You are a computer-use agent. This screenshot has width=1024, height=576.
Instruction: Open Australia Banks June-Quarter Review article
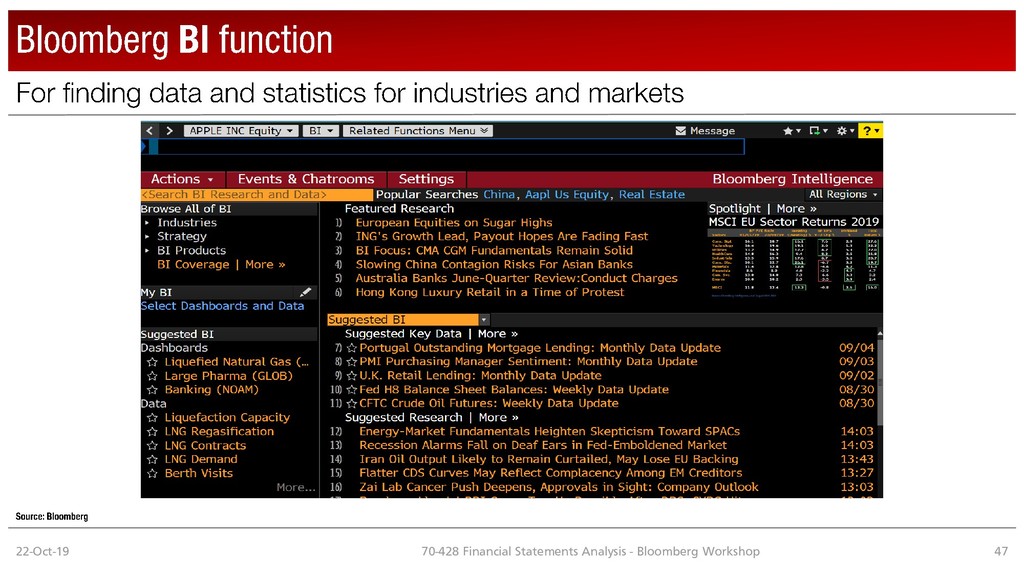click(x=517, y=278)
